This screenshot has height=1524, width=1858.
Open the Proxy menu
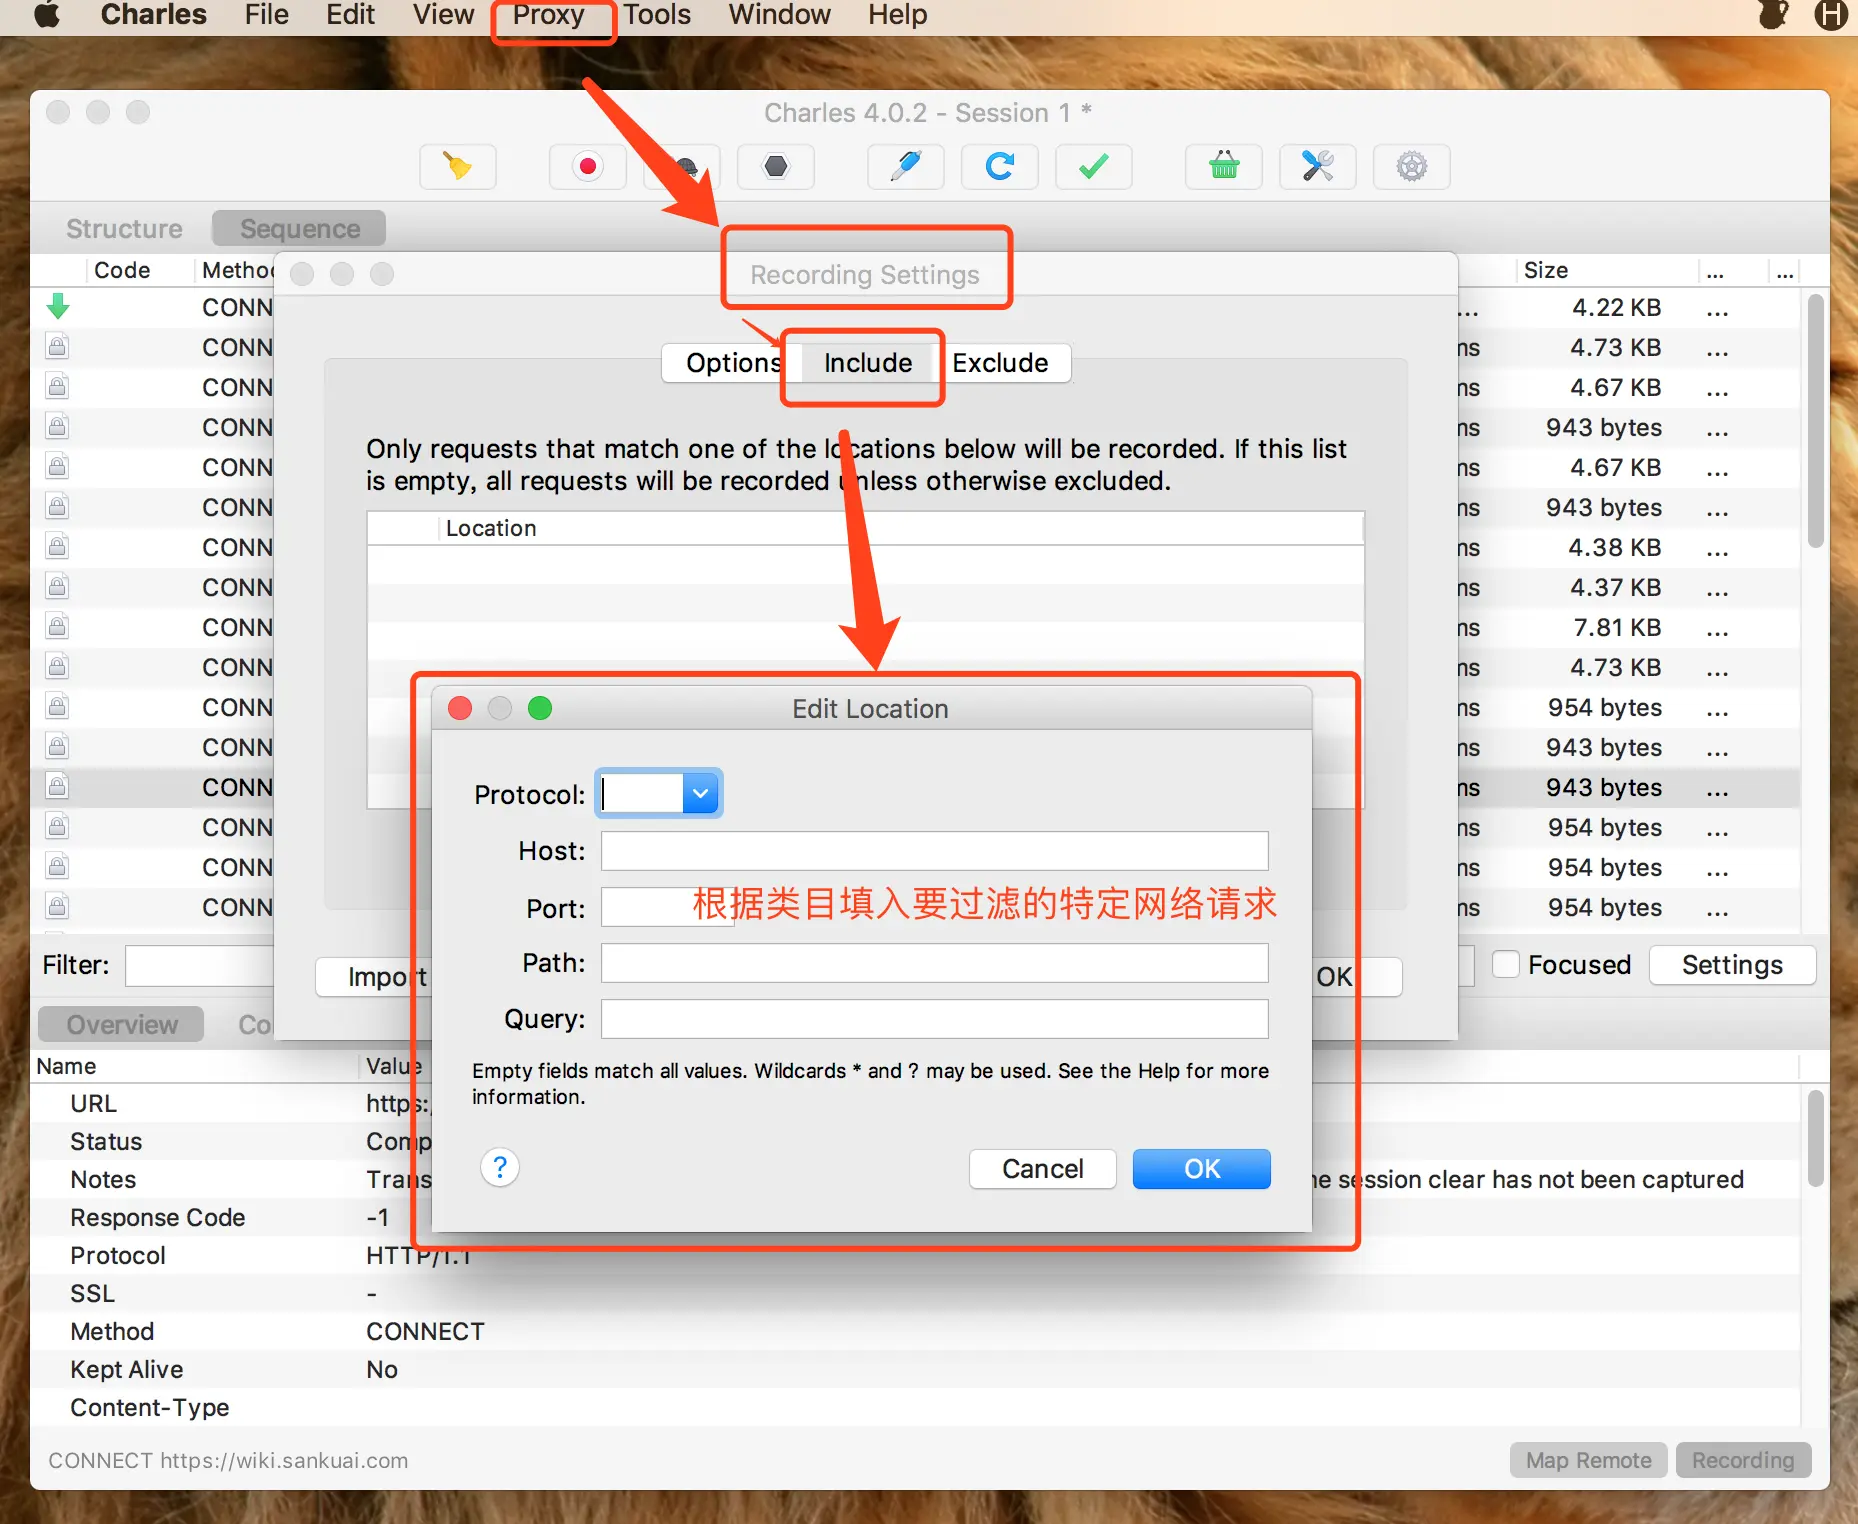click(549, 15)
